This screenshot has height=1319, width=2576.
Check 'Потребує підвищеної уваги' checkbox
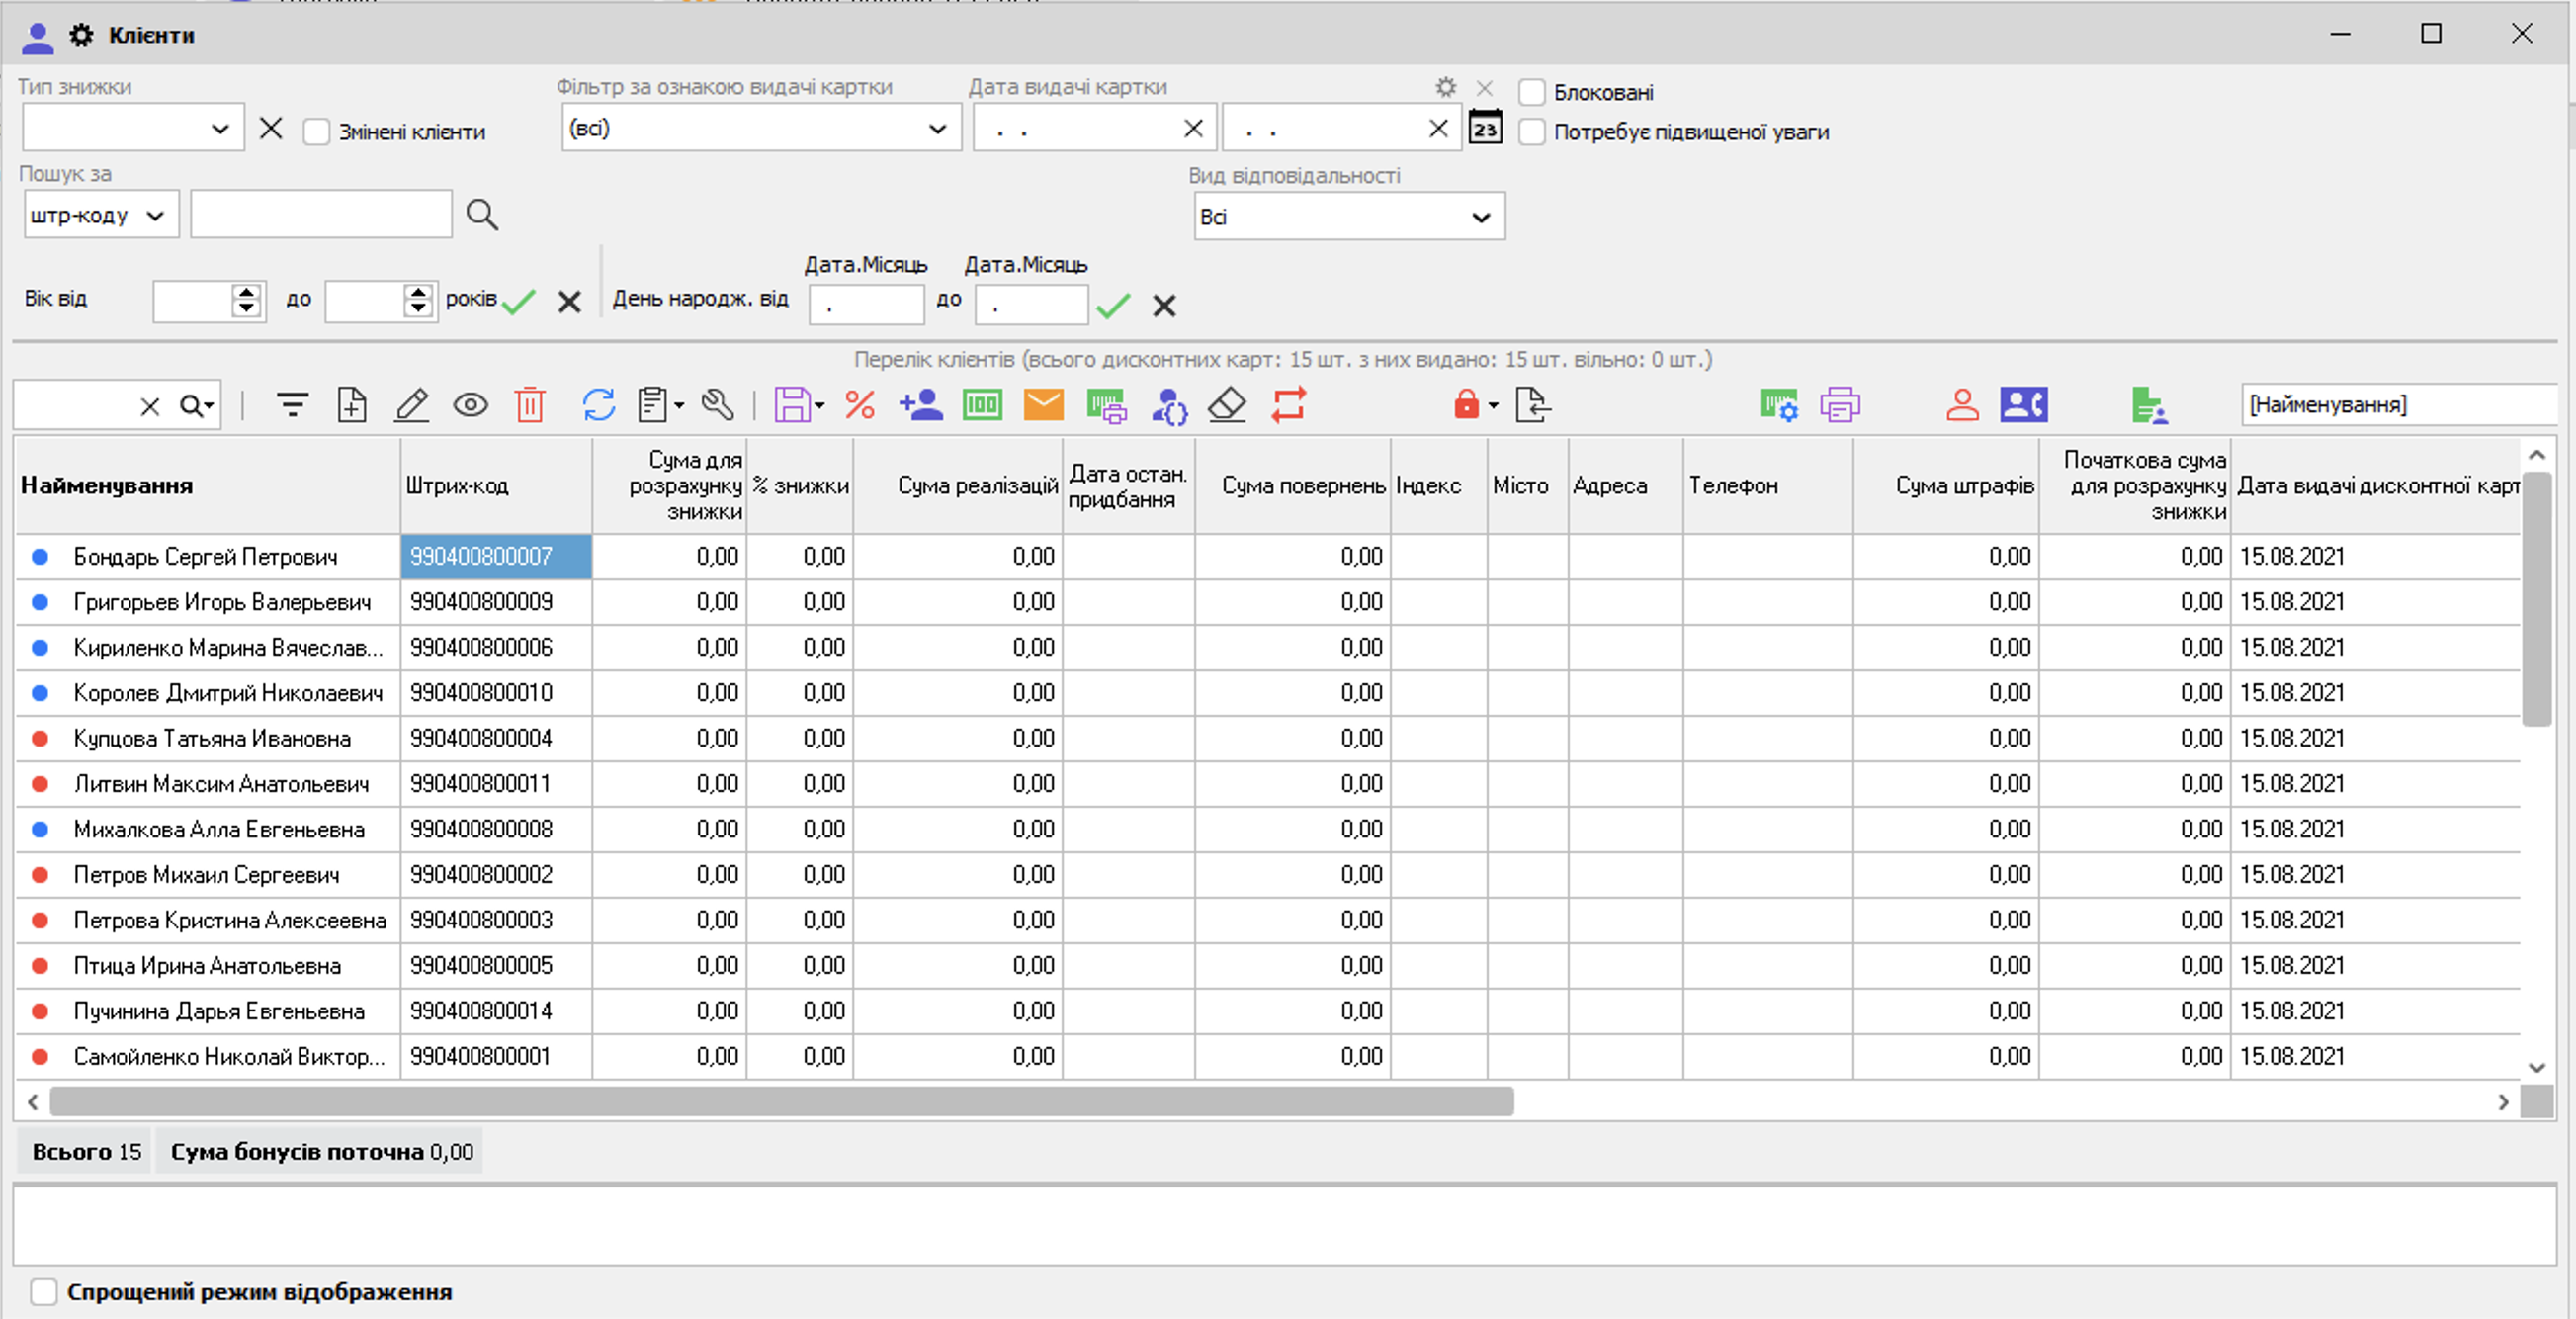click(x=1532, y=132)
